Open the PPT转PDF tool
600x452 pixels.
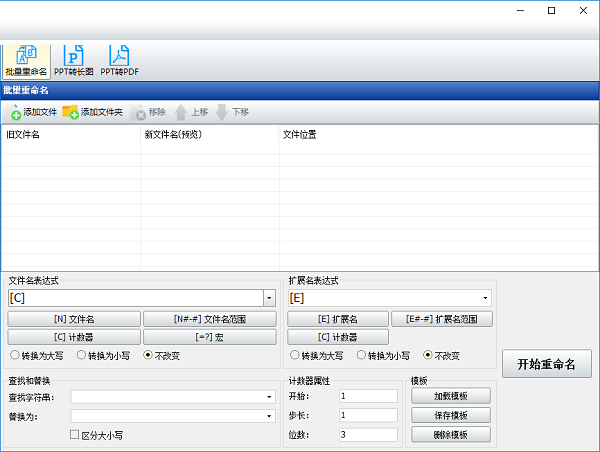click(x=119, y=58)
